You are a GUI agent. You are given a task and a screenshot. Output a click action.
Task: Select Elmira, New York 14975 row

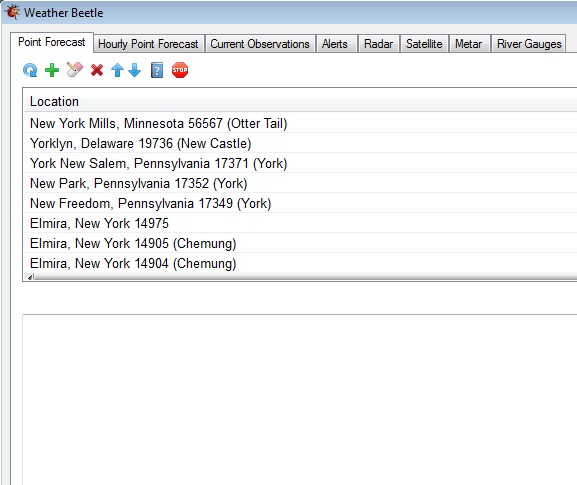click(x=300, y=223)
